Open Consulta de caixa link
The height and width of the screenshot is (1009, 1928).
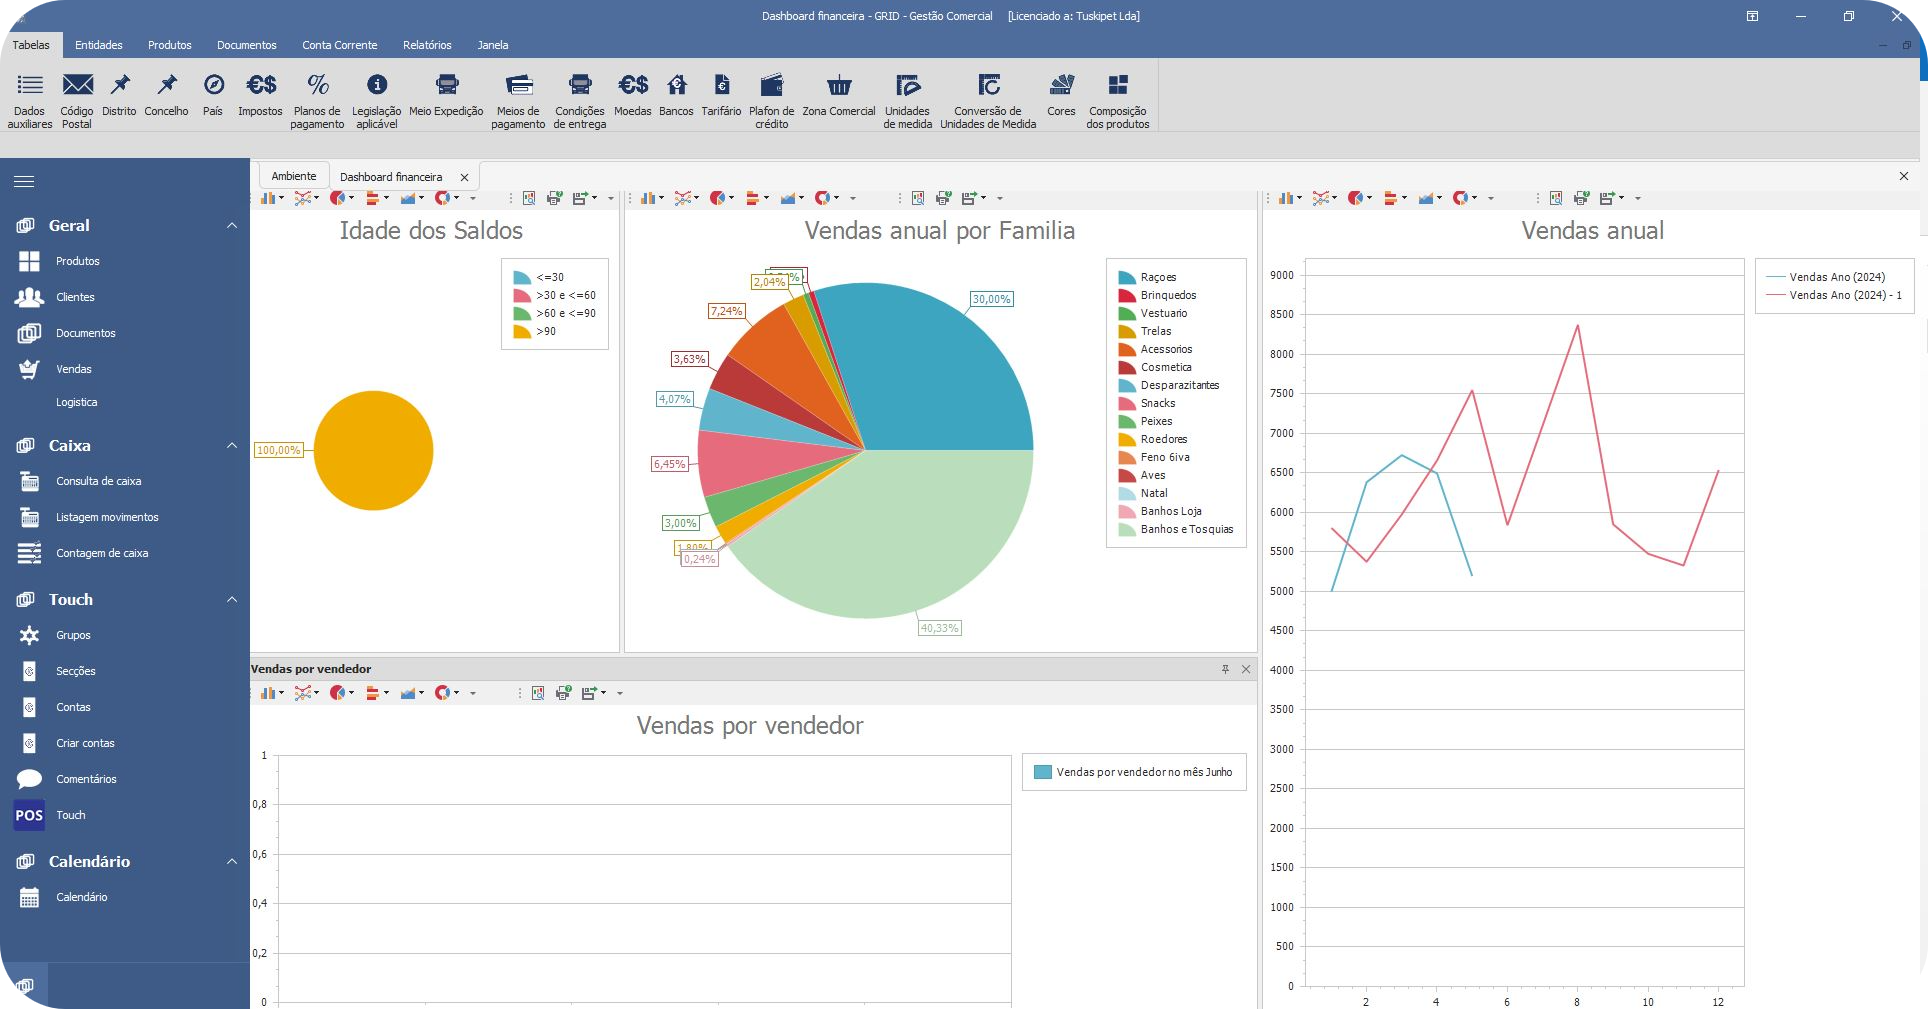click(98, 481)
